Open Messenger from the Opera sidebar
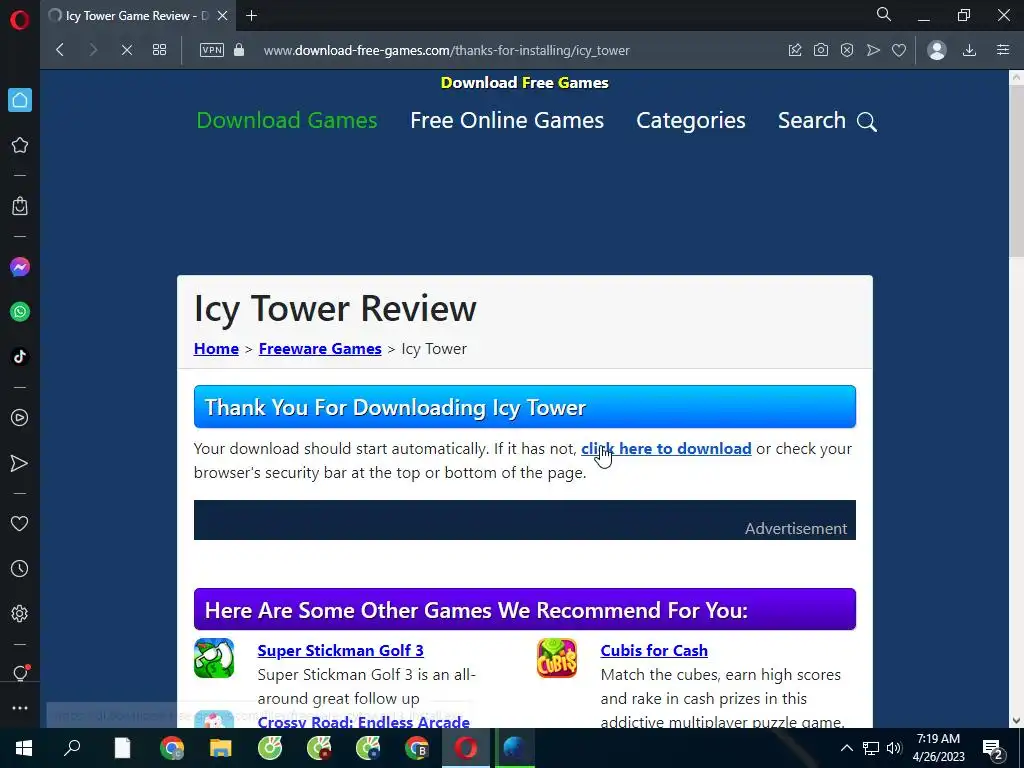 (20, 267)
